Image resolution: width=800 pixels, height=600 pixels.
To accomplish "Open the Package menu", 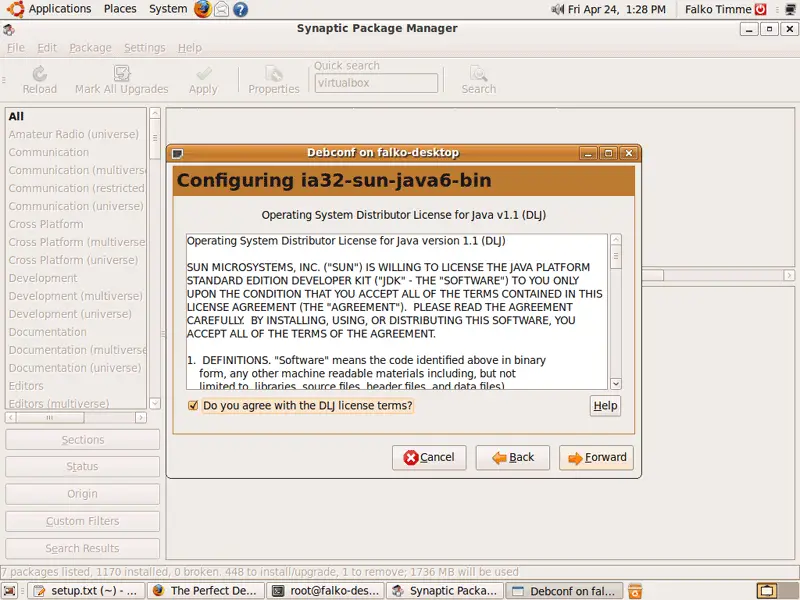I will point(90,48).
